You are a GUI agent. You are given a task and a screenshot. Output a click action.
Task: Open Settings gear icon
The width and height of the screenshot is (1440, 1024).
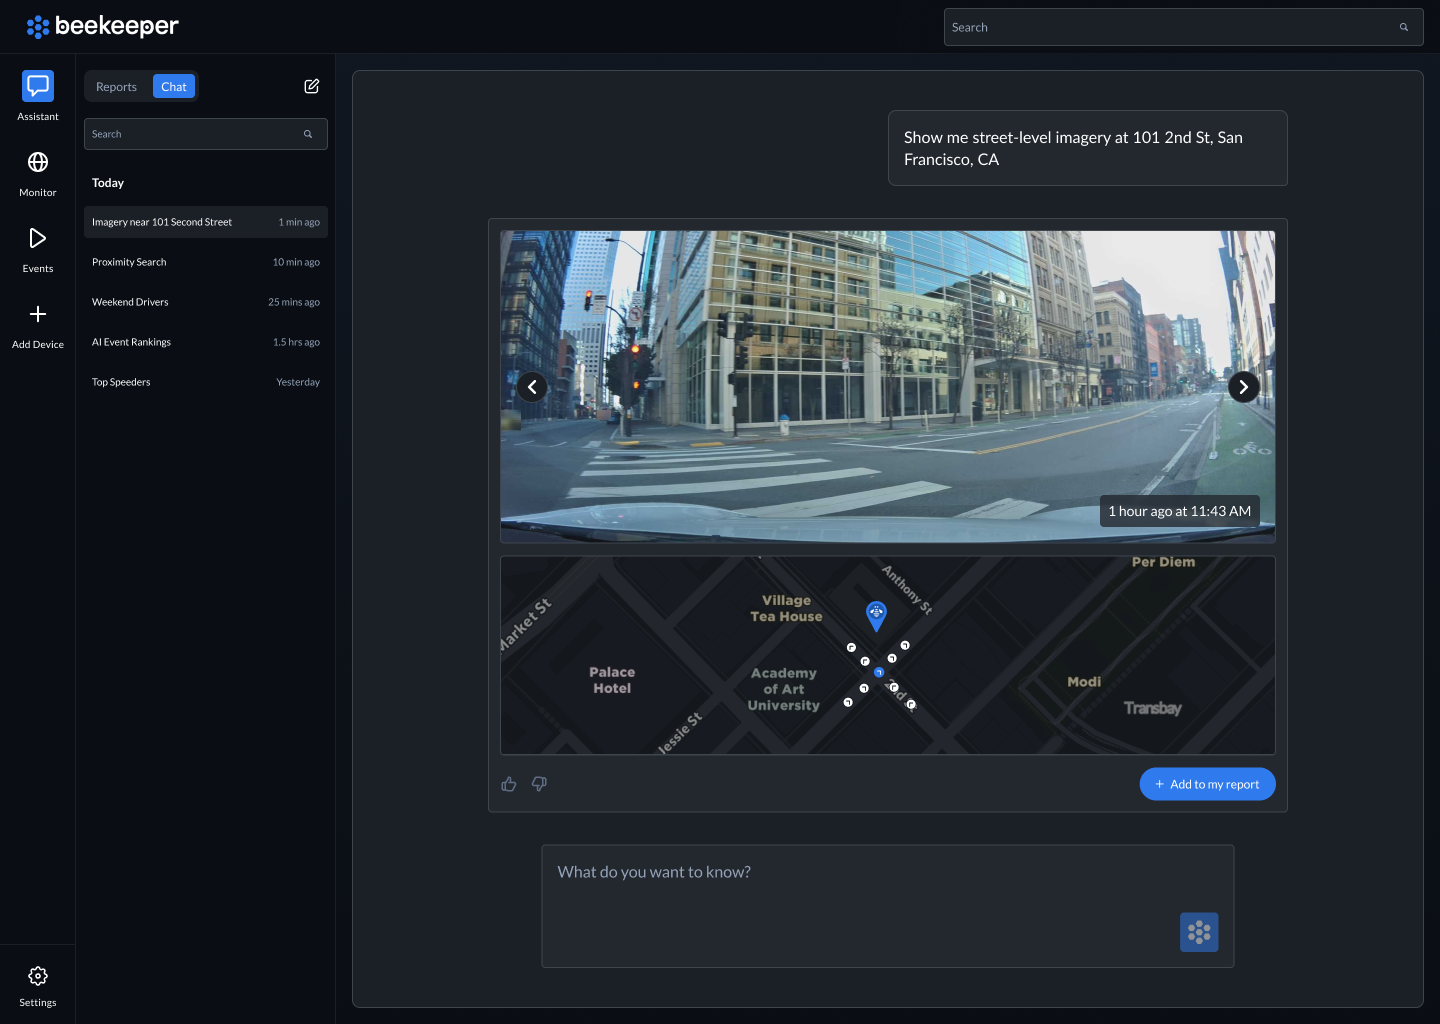click(38, 976)
